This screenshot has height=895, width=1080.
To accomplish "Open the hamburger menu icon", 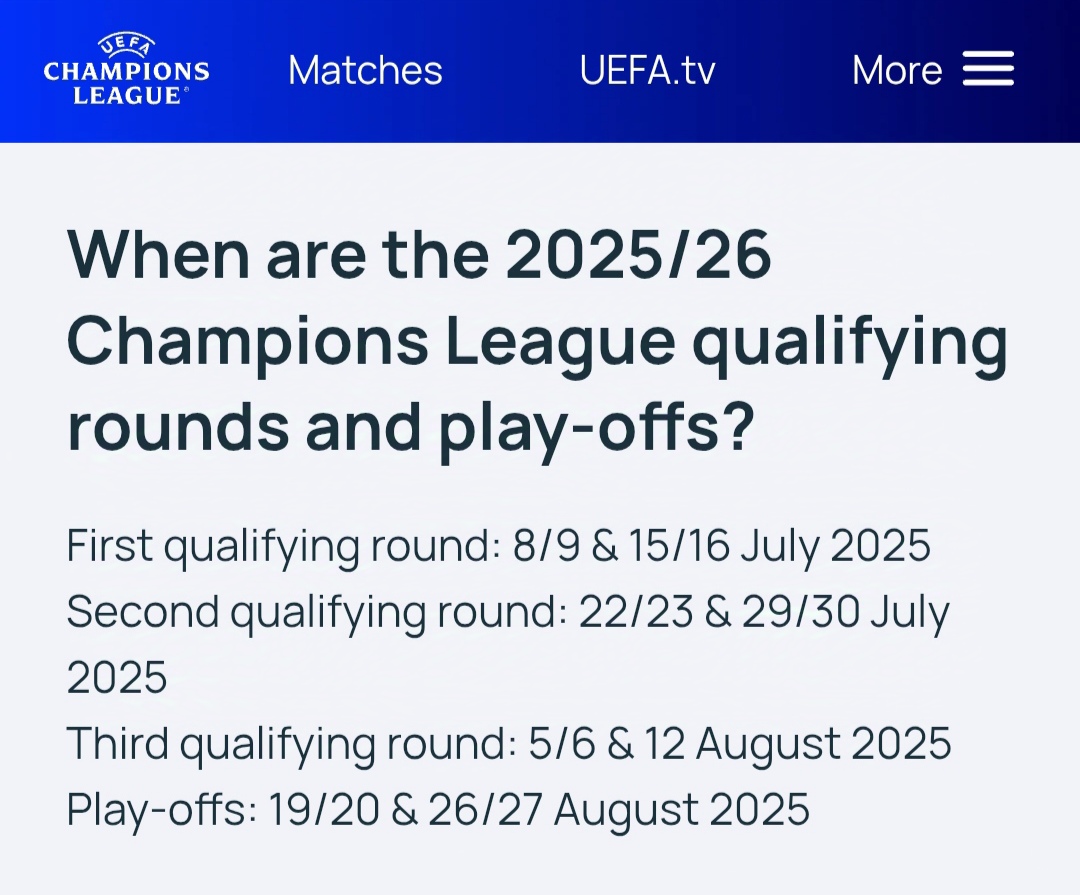I will pos(988,69).
